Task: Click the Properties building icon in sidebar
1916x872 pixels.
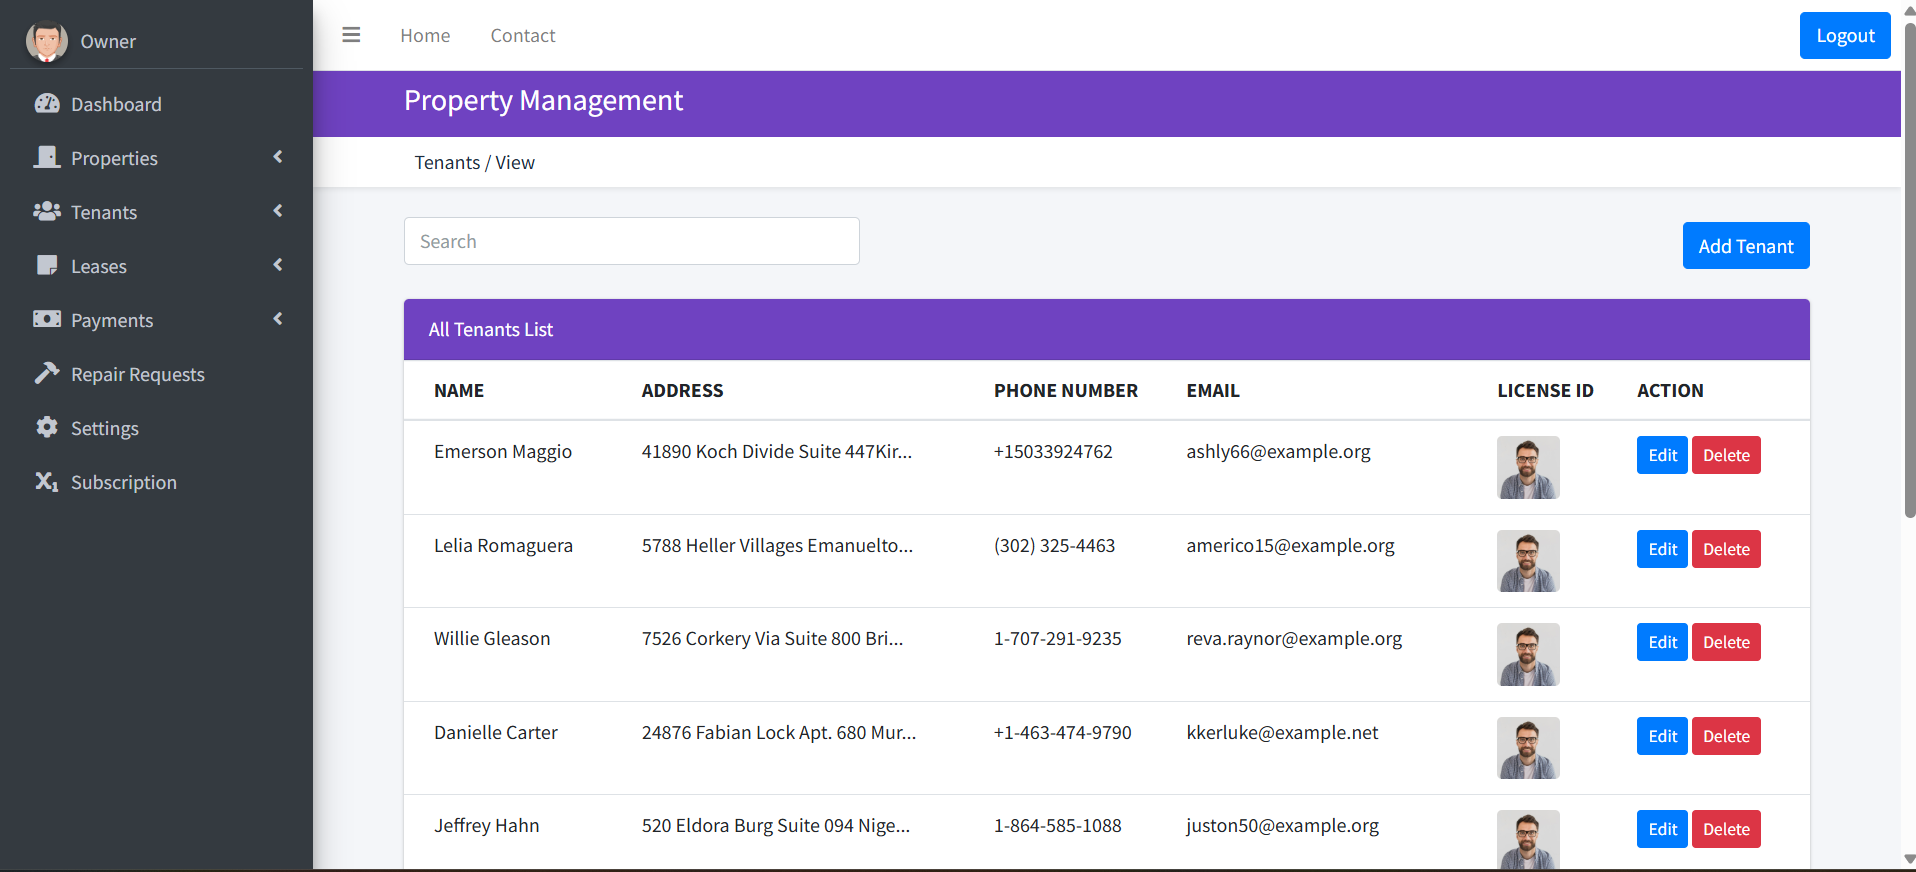Action: tap(47, 158)
